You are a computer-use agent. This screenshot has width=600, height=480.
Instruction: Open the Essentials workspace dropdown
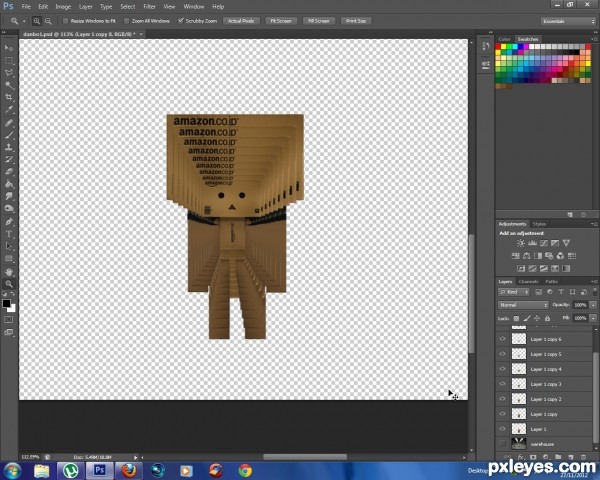coord(568,21)
